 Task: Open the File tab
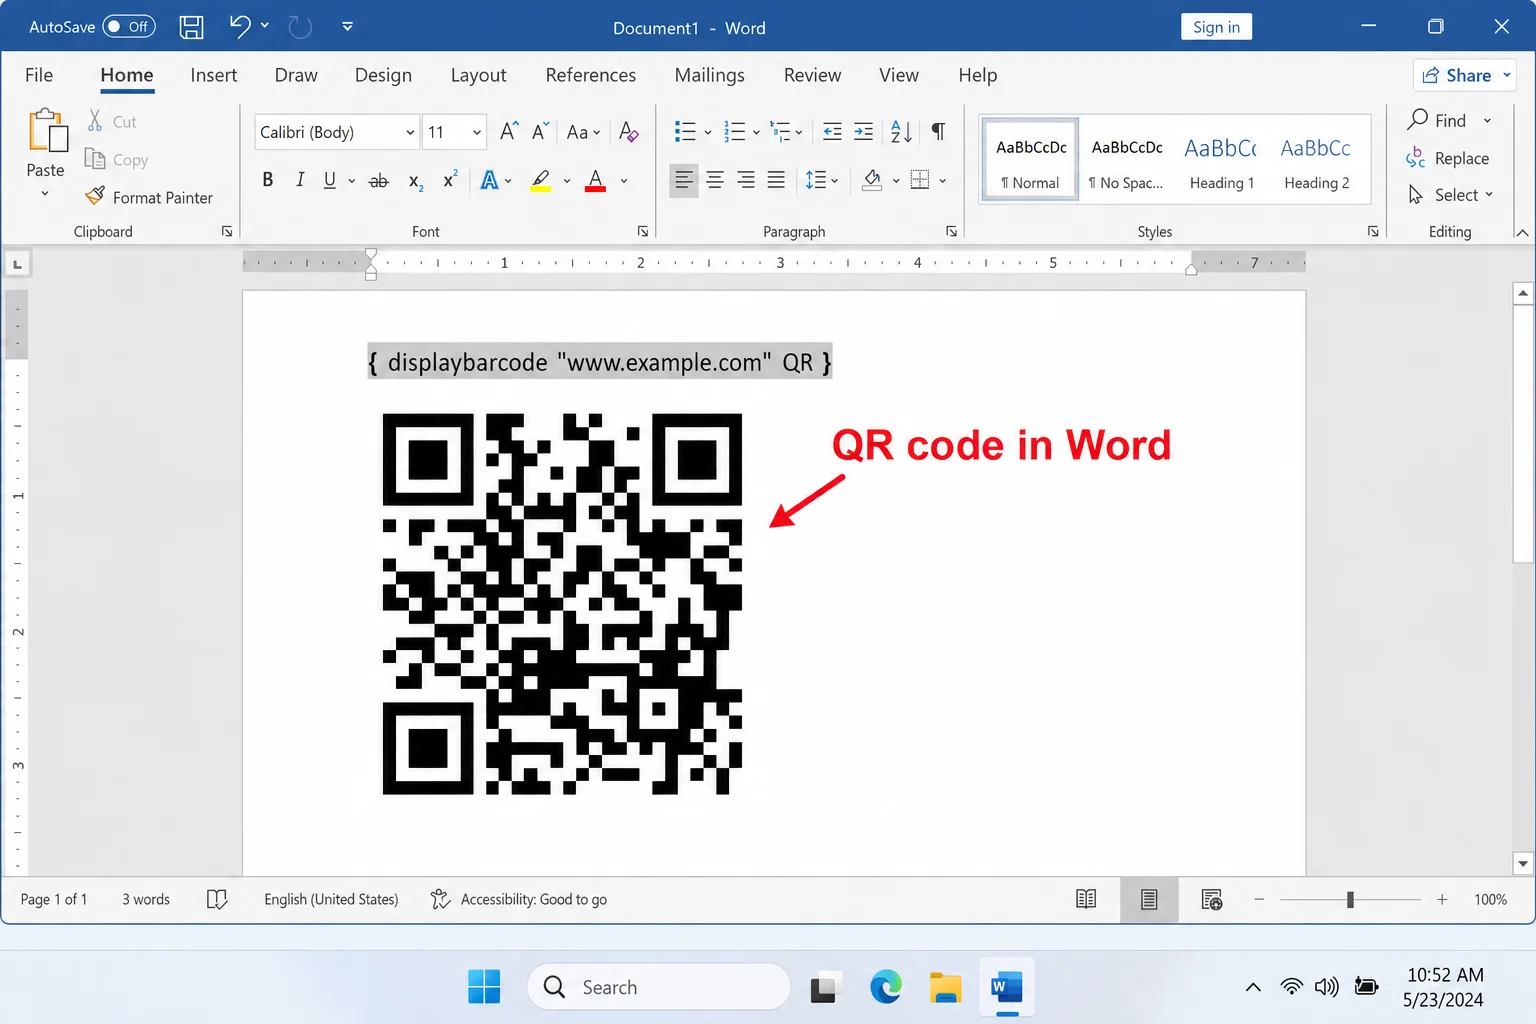pyautogui.click(x=39, y=75)
